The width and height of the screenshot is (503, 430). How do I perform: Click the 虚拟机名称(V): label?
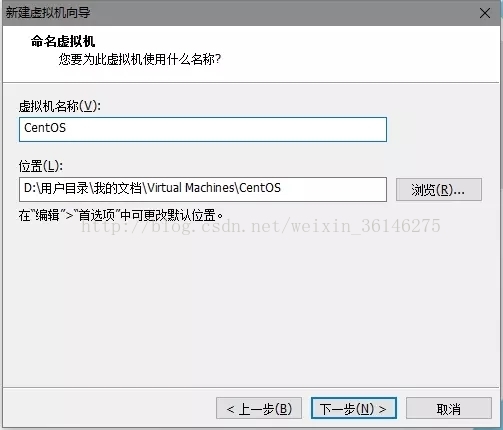[x=60, y=106]
